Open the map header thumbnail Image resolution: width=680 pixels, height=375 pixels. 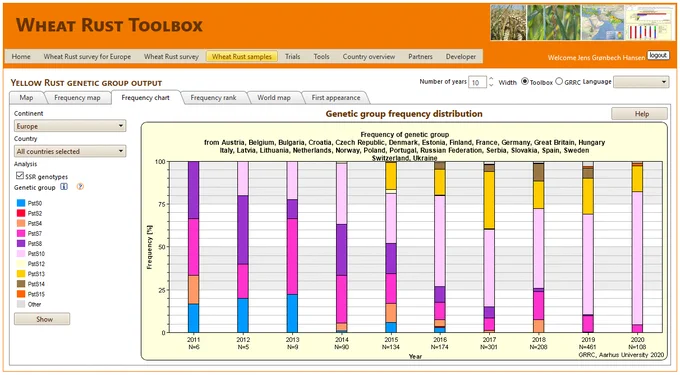click(x=602, y=23)
